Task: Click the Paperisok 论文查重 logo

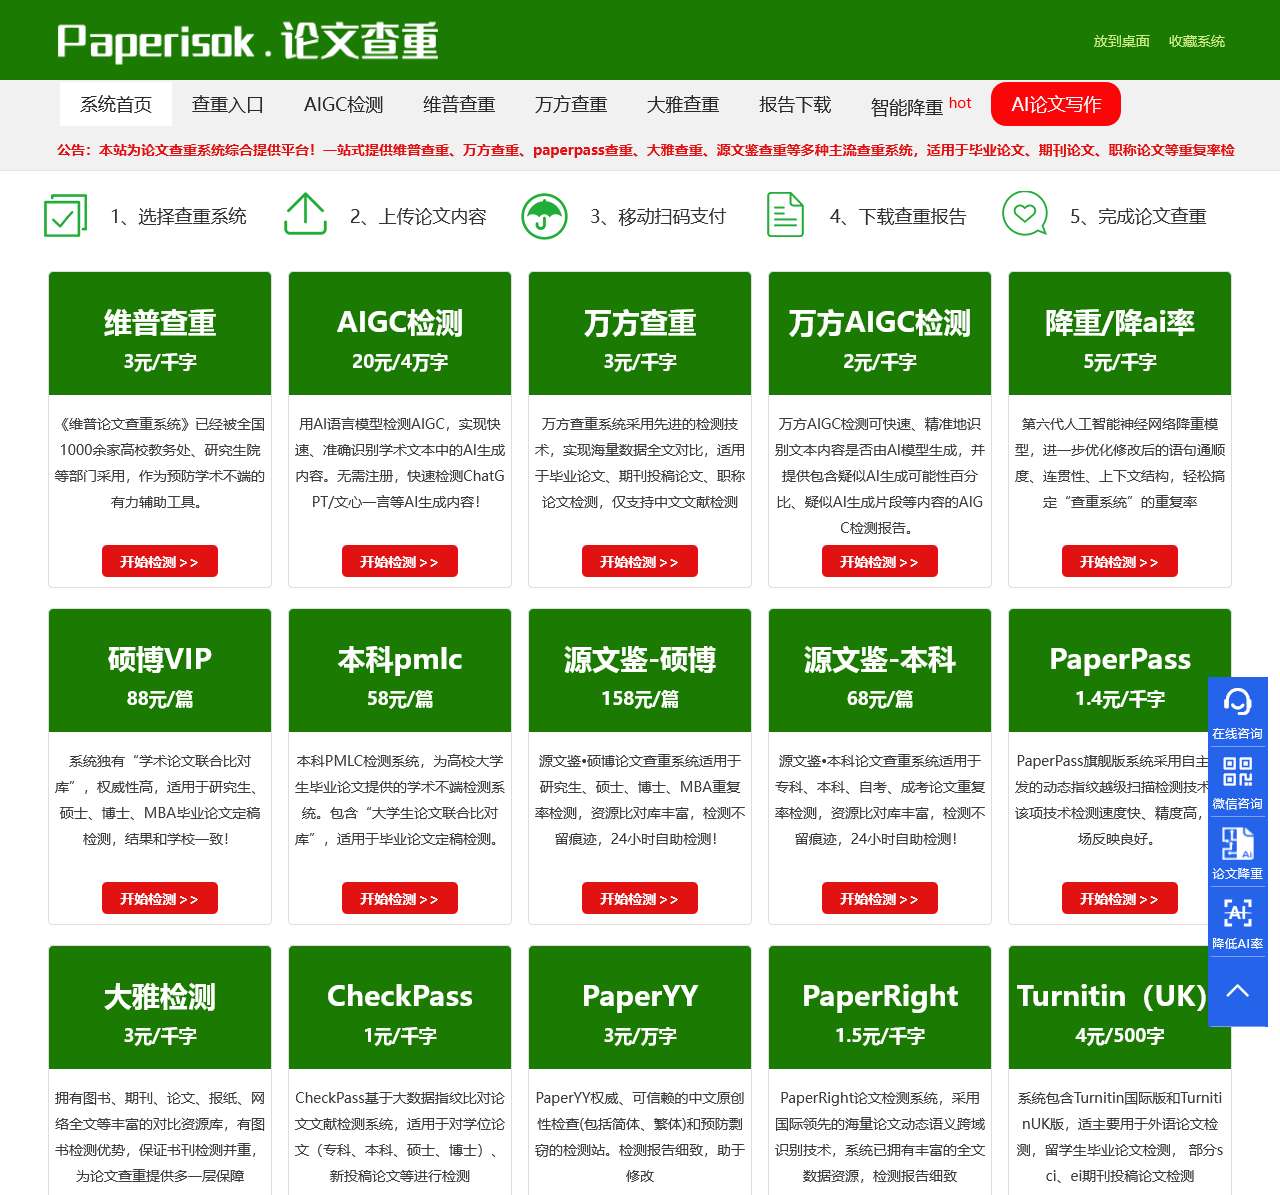Action: point(248,41)
